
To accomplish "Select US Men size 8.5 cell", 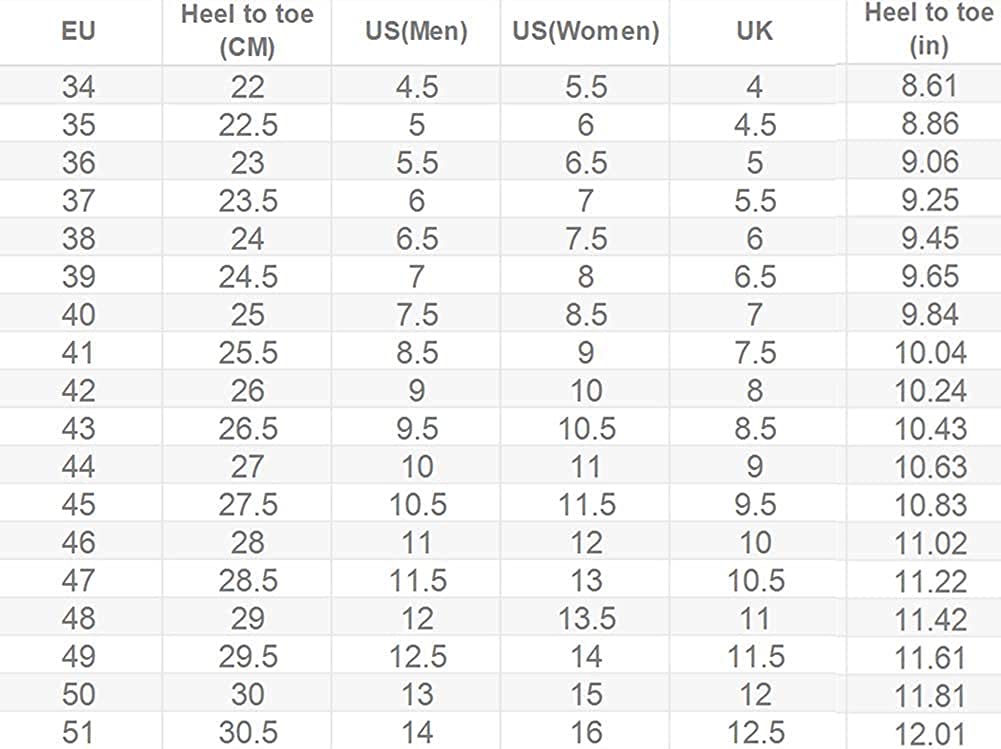I will [416, 352].
